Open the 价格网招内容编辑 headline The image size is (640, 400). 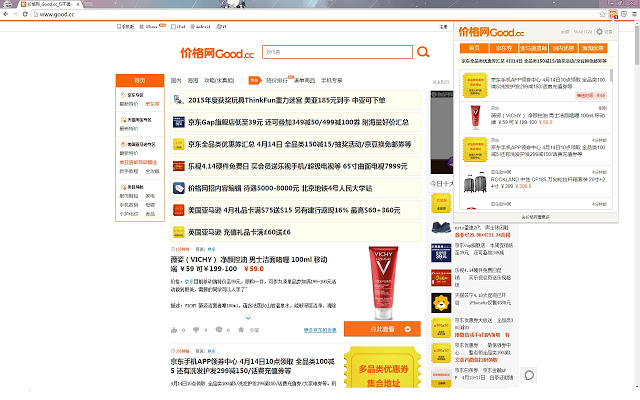[280, 188]
